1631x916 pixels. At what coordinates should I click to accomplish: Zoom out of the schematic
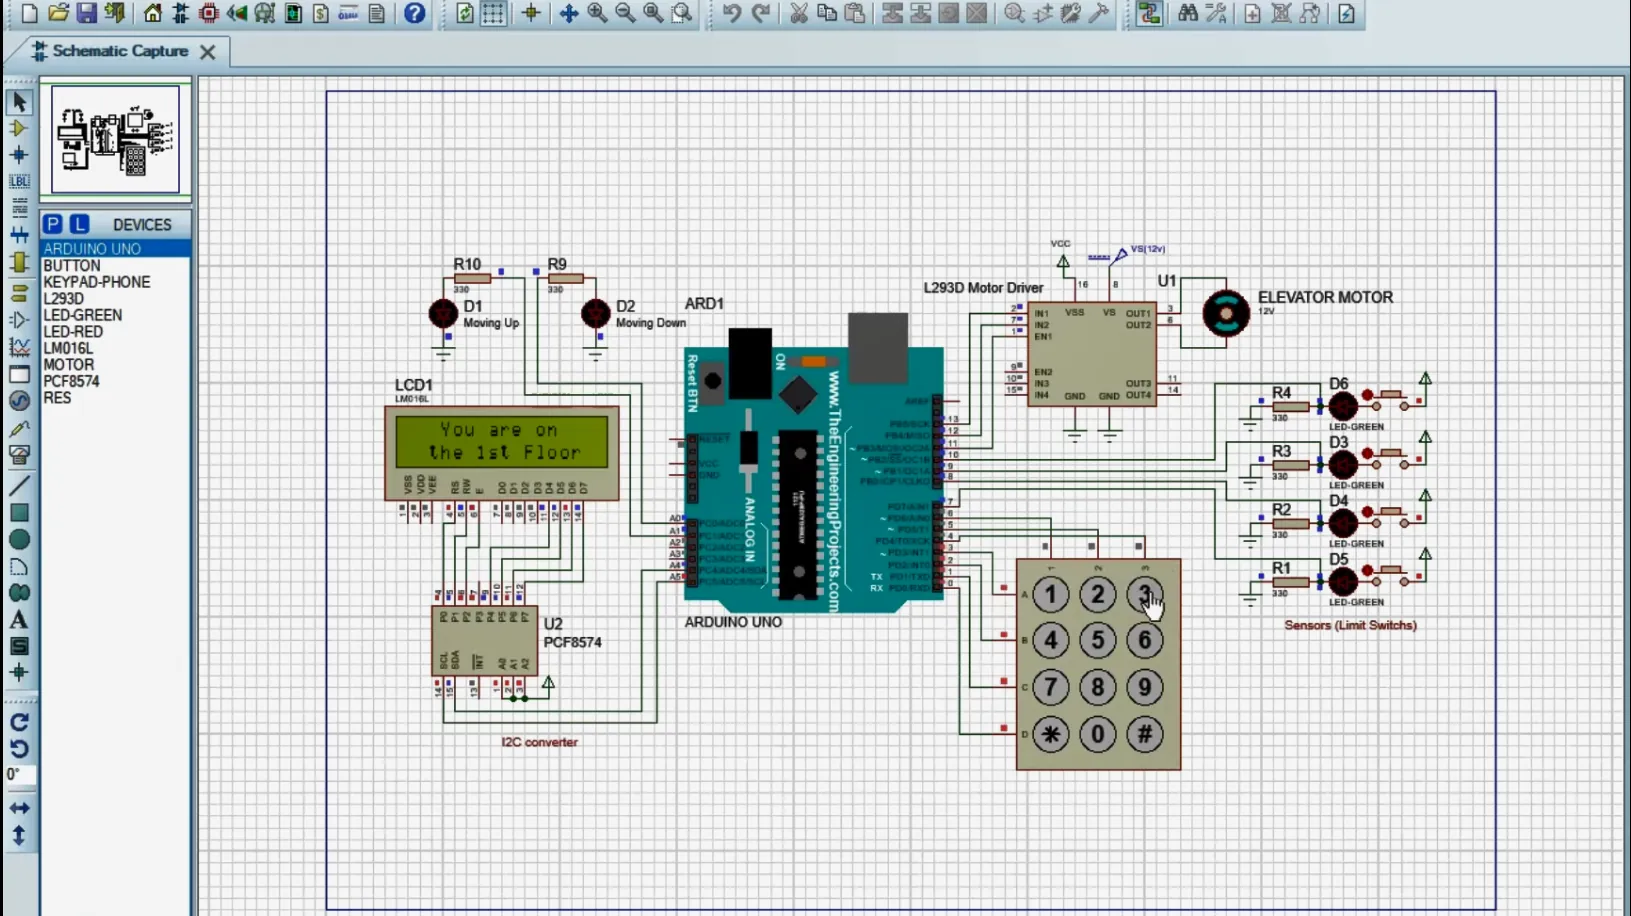(625, 13)
